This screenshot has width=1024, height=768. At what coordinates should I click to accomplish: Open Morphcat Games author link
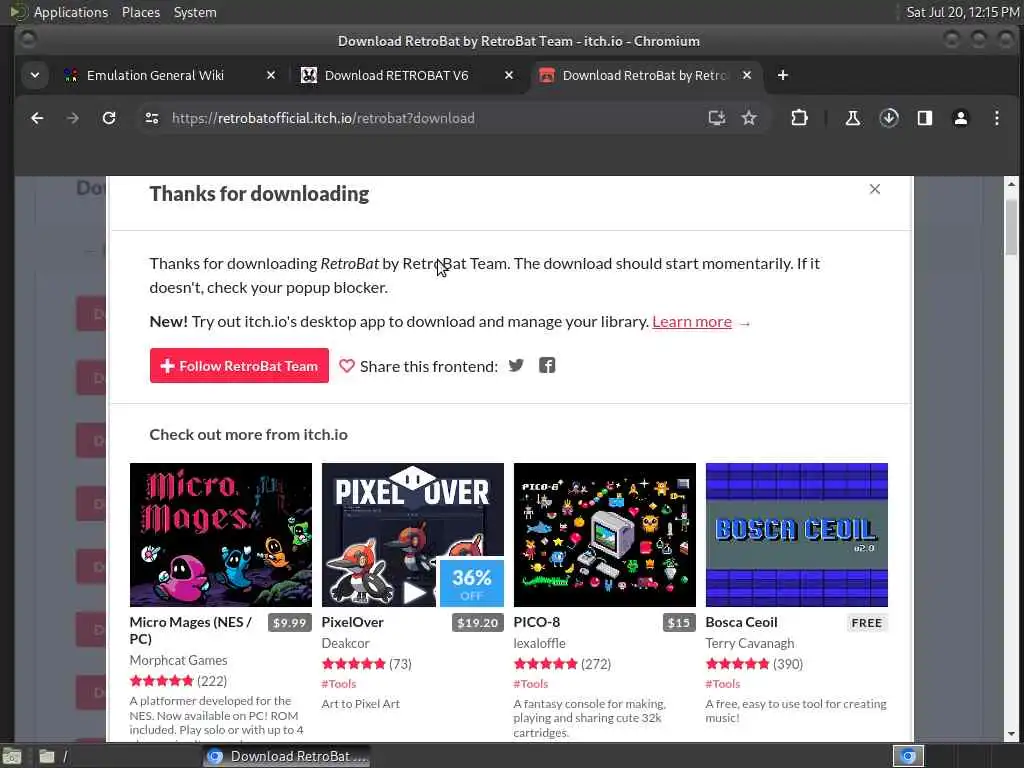[x=178, y=660]
